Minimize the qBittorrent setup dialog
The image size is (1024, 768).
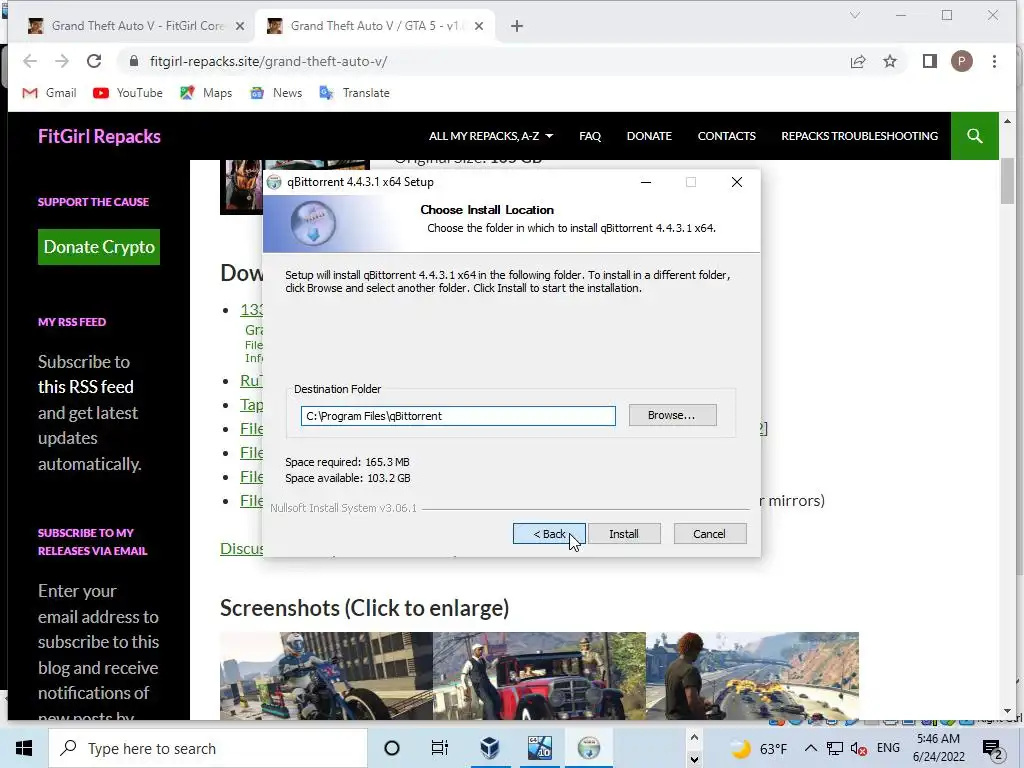pyautogui.click(x=646, y=182)
